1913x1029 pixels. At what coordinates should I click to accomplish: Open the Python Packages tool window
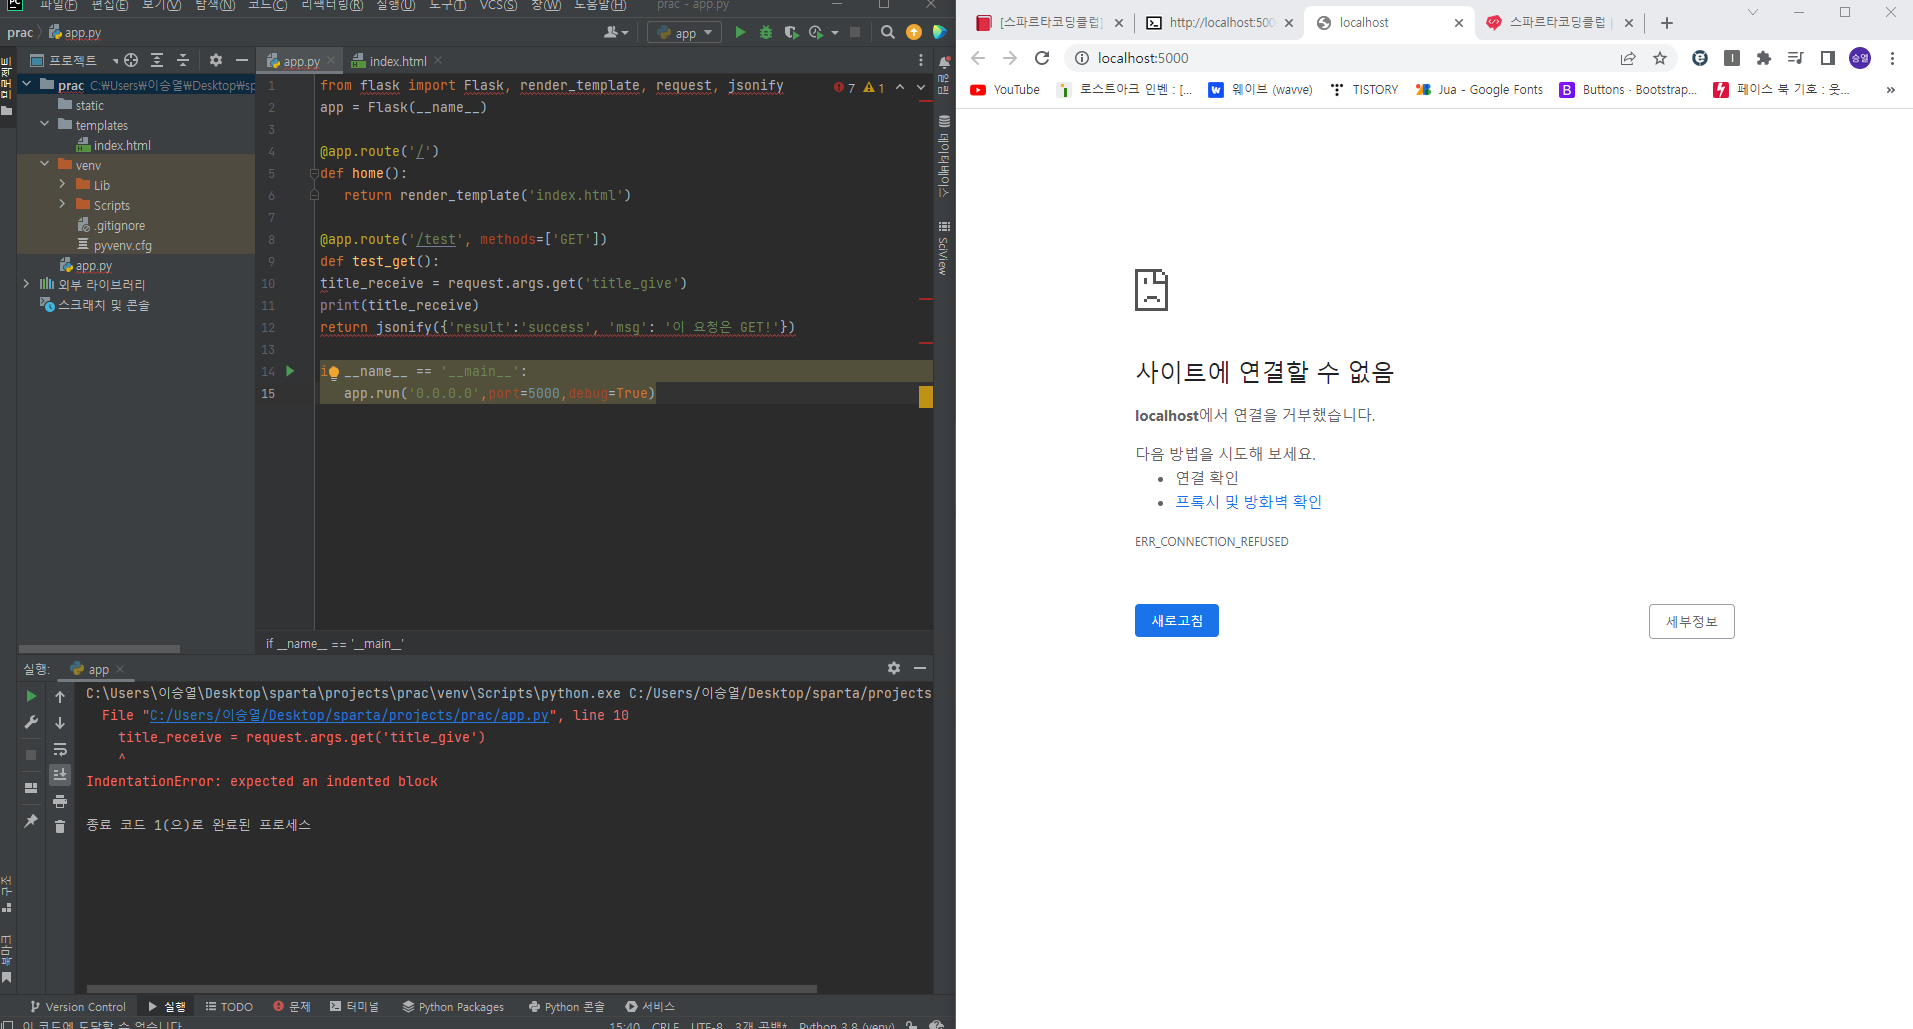pos(453,1006)
